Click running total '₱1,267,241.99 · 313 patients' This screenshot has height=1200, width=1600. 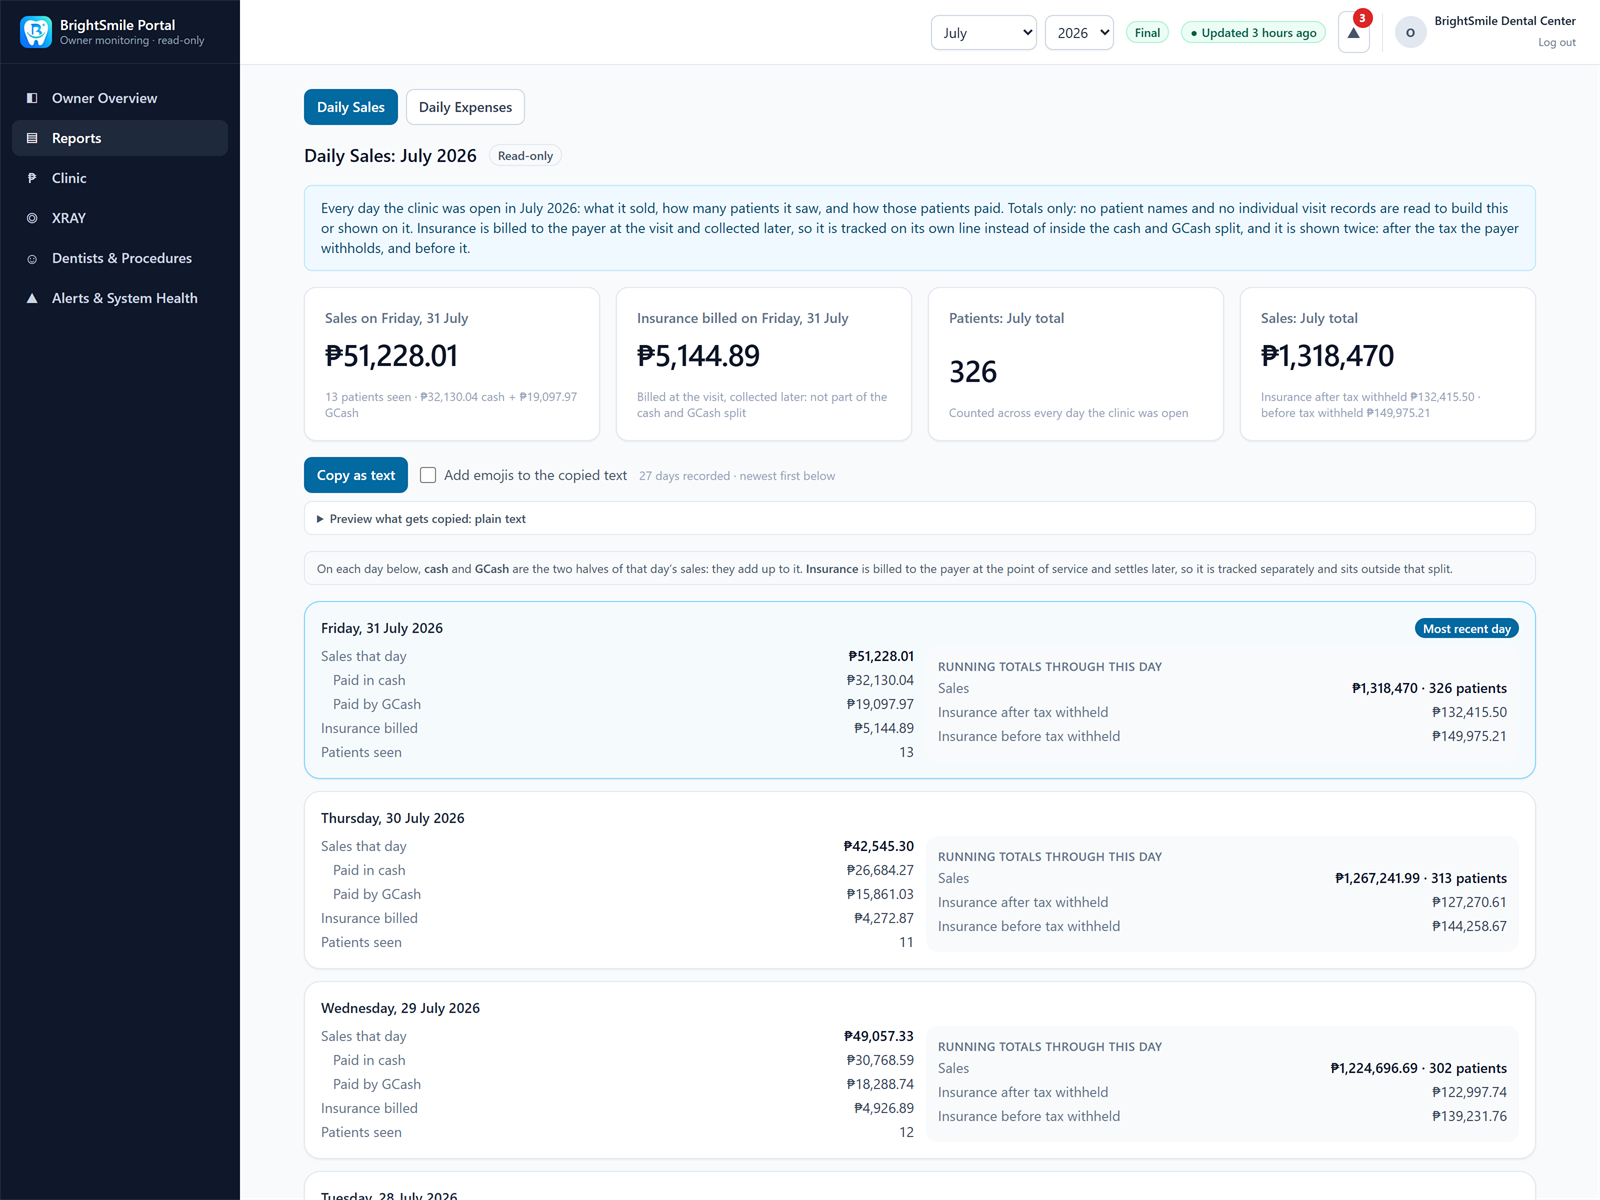[1421, 878]
